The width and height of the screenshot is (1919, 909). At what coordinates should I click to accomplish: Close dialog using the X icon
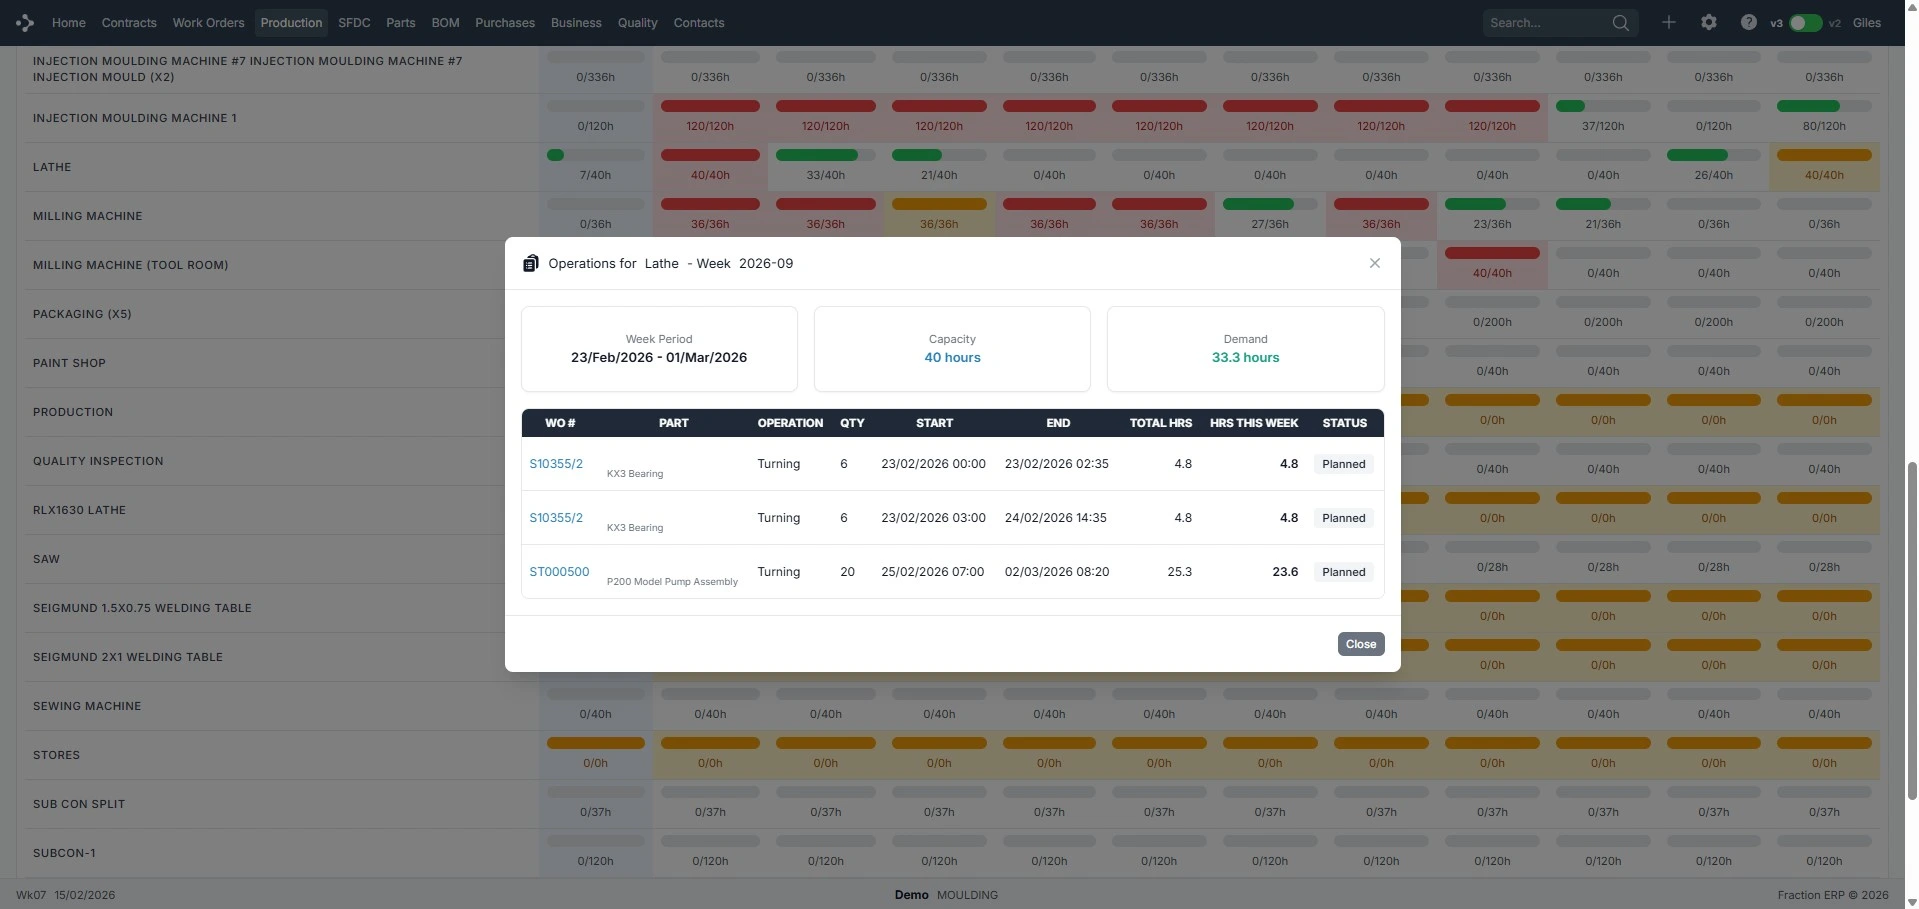tap(1374, 263)
